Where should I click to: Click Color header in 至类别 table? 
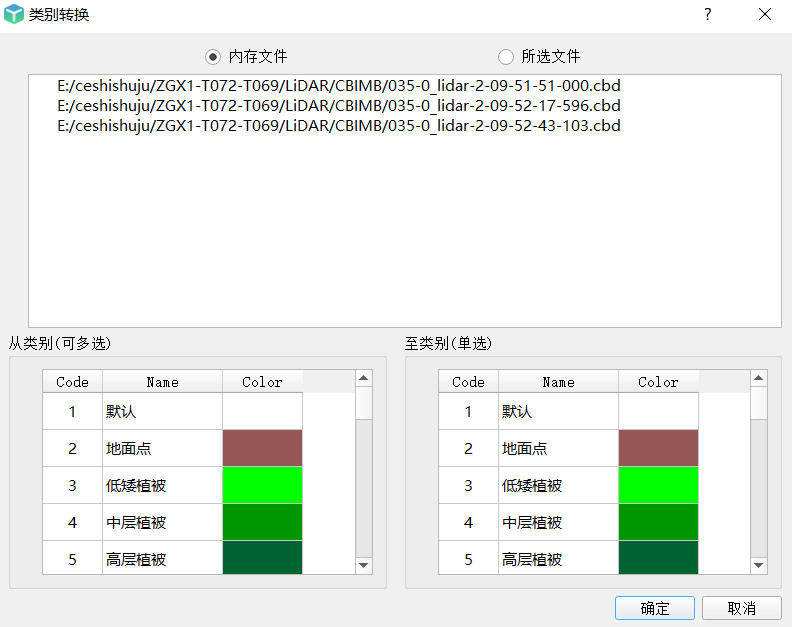pyautogui.click(x=658, y=382)
